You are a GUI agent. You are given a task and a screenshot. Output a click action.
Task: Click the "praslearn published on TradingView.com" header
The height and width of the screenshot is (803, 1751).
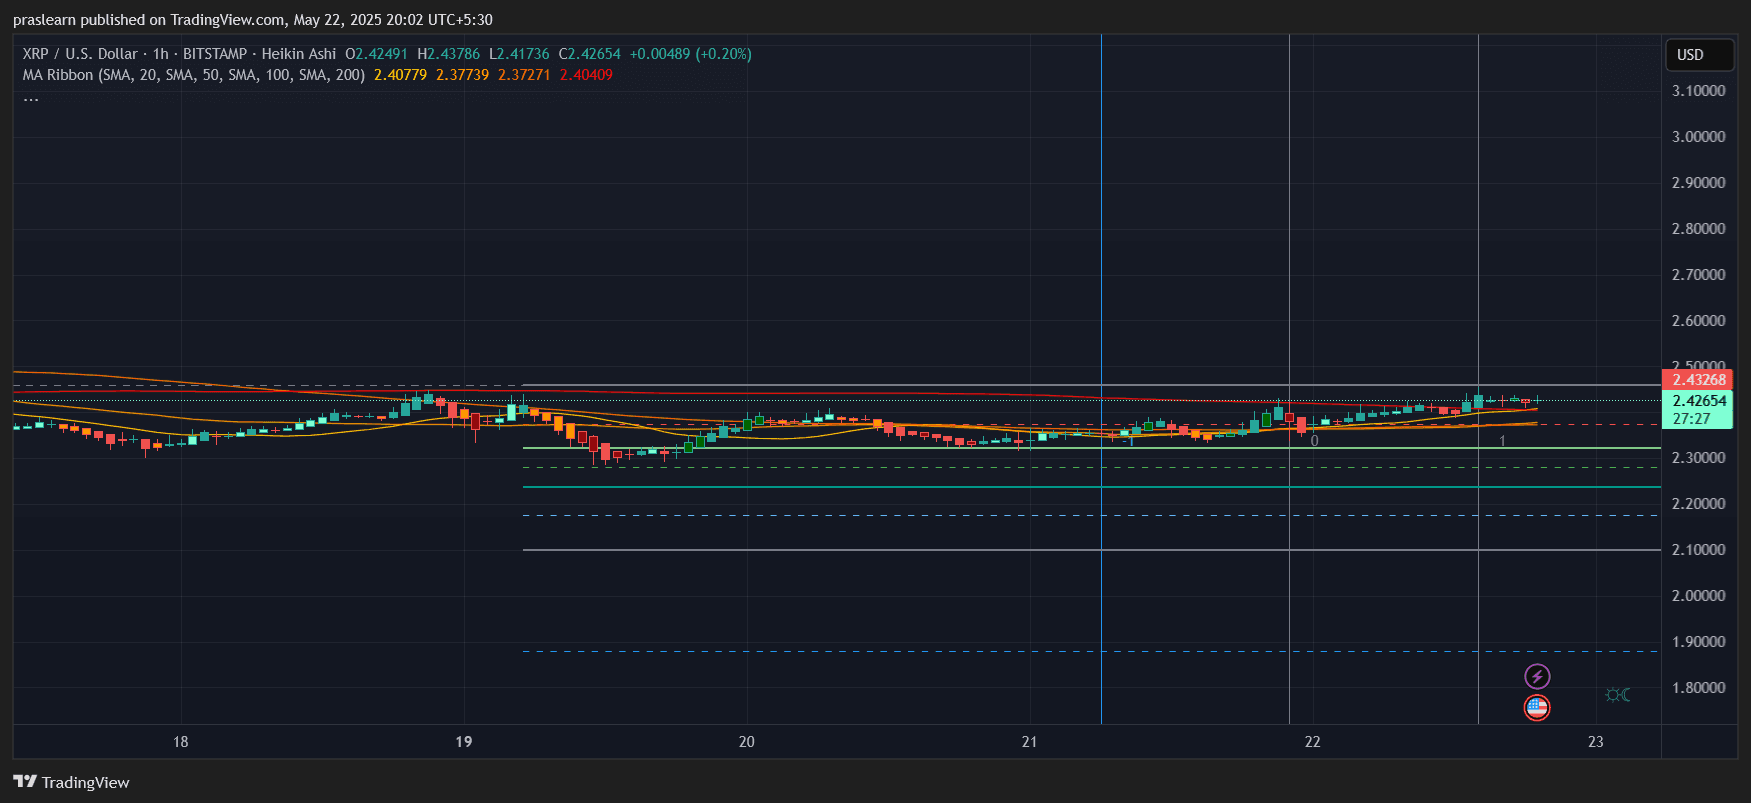click(x=149, y=20)
